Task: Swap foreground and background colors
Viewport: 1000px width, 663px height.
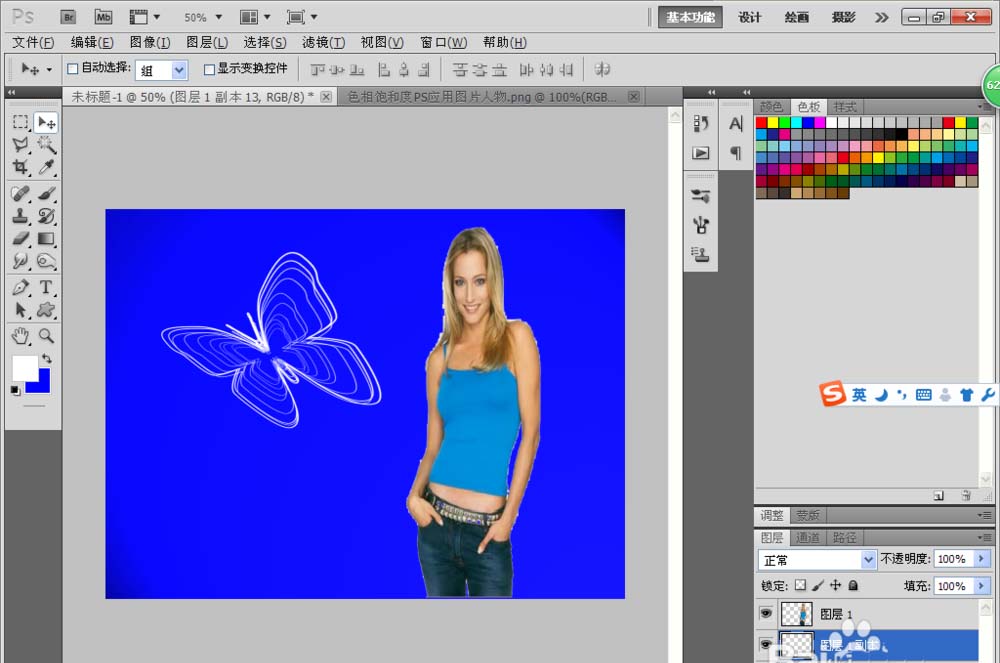Action: tap(46, 358)
